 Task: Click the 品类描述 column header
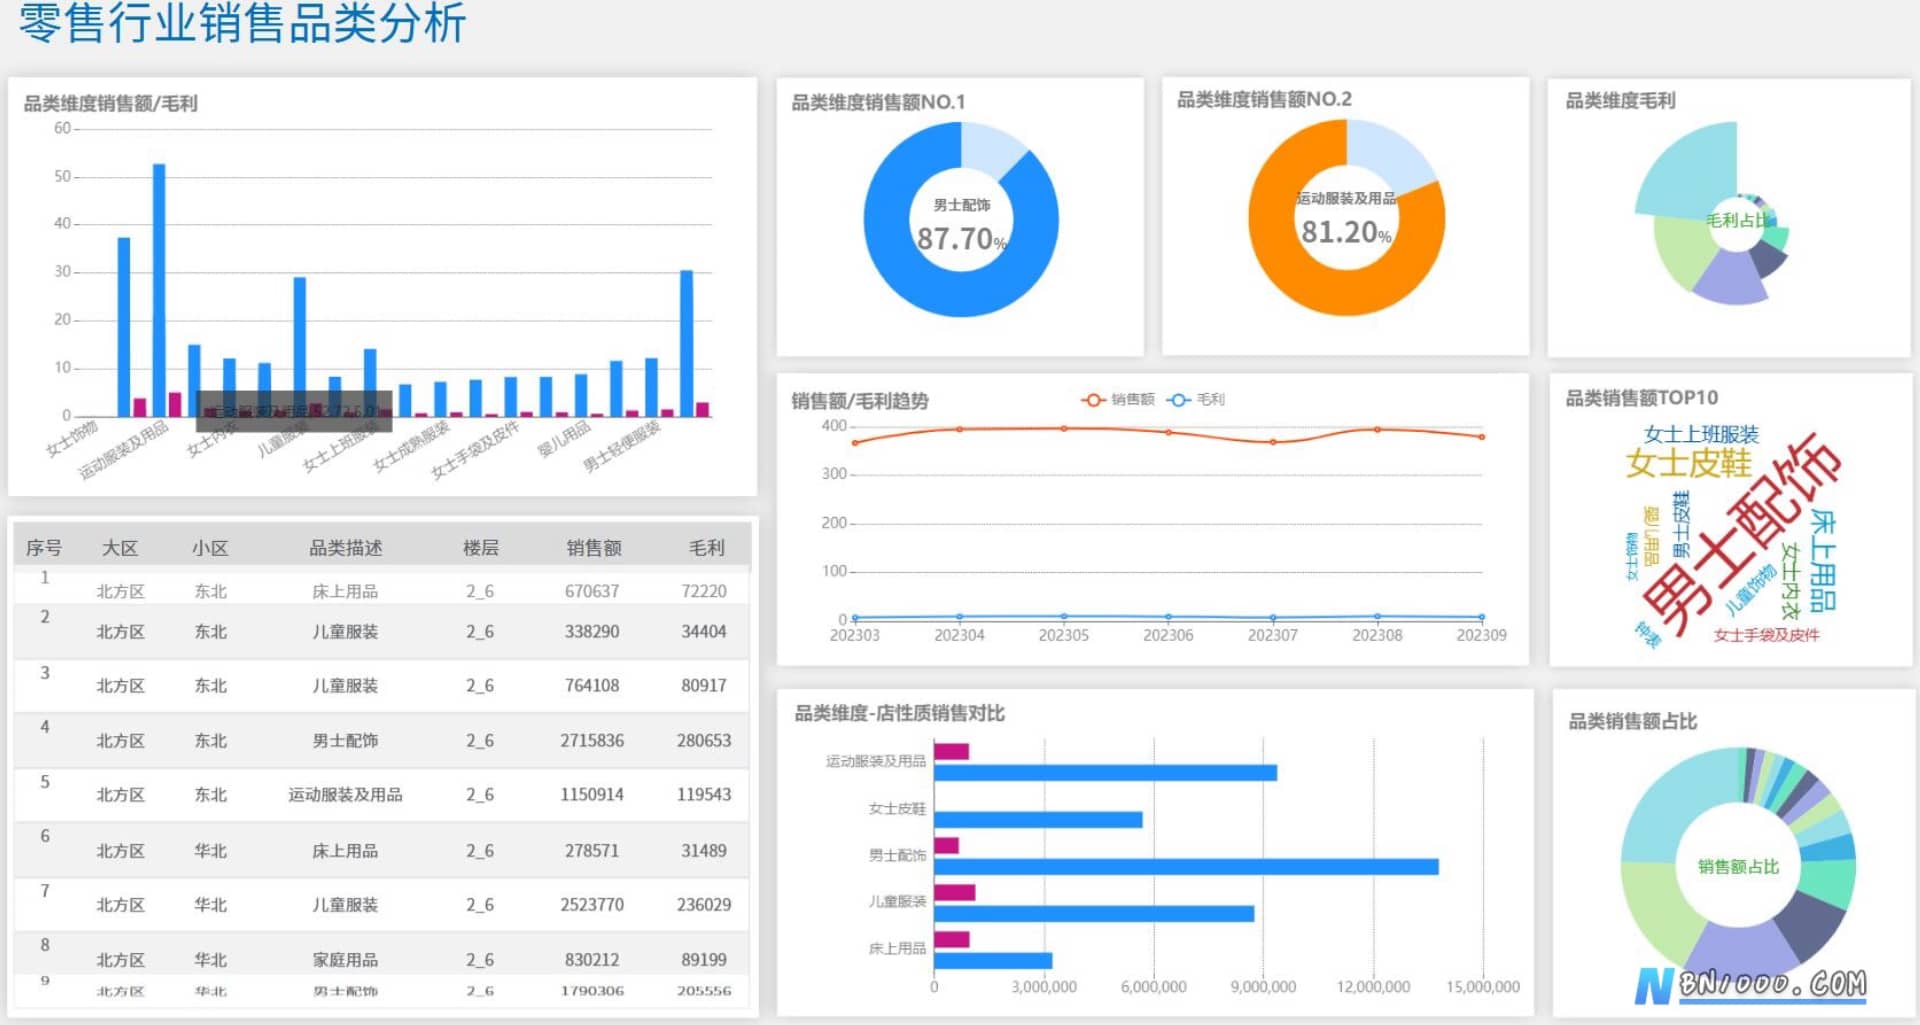[345, 548]
